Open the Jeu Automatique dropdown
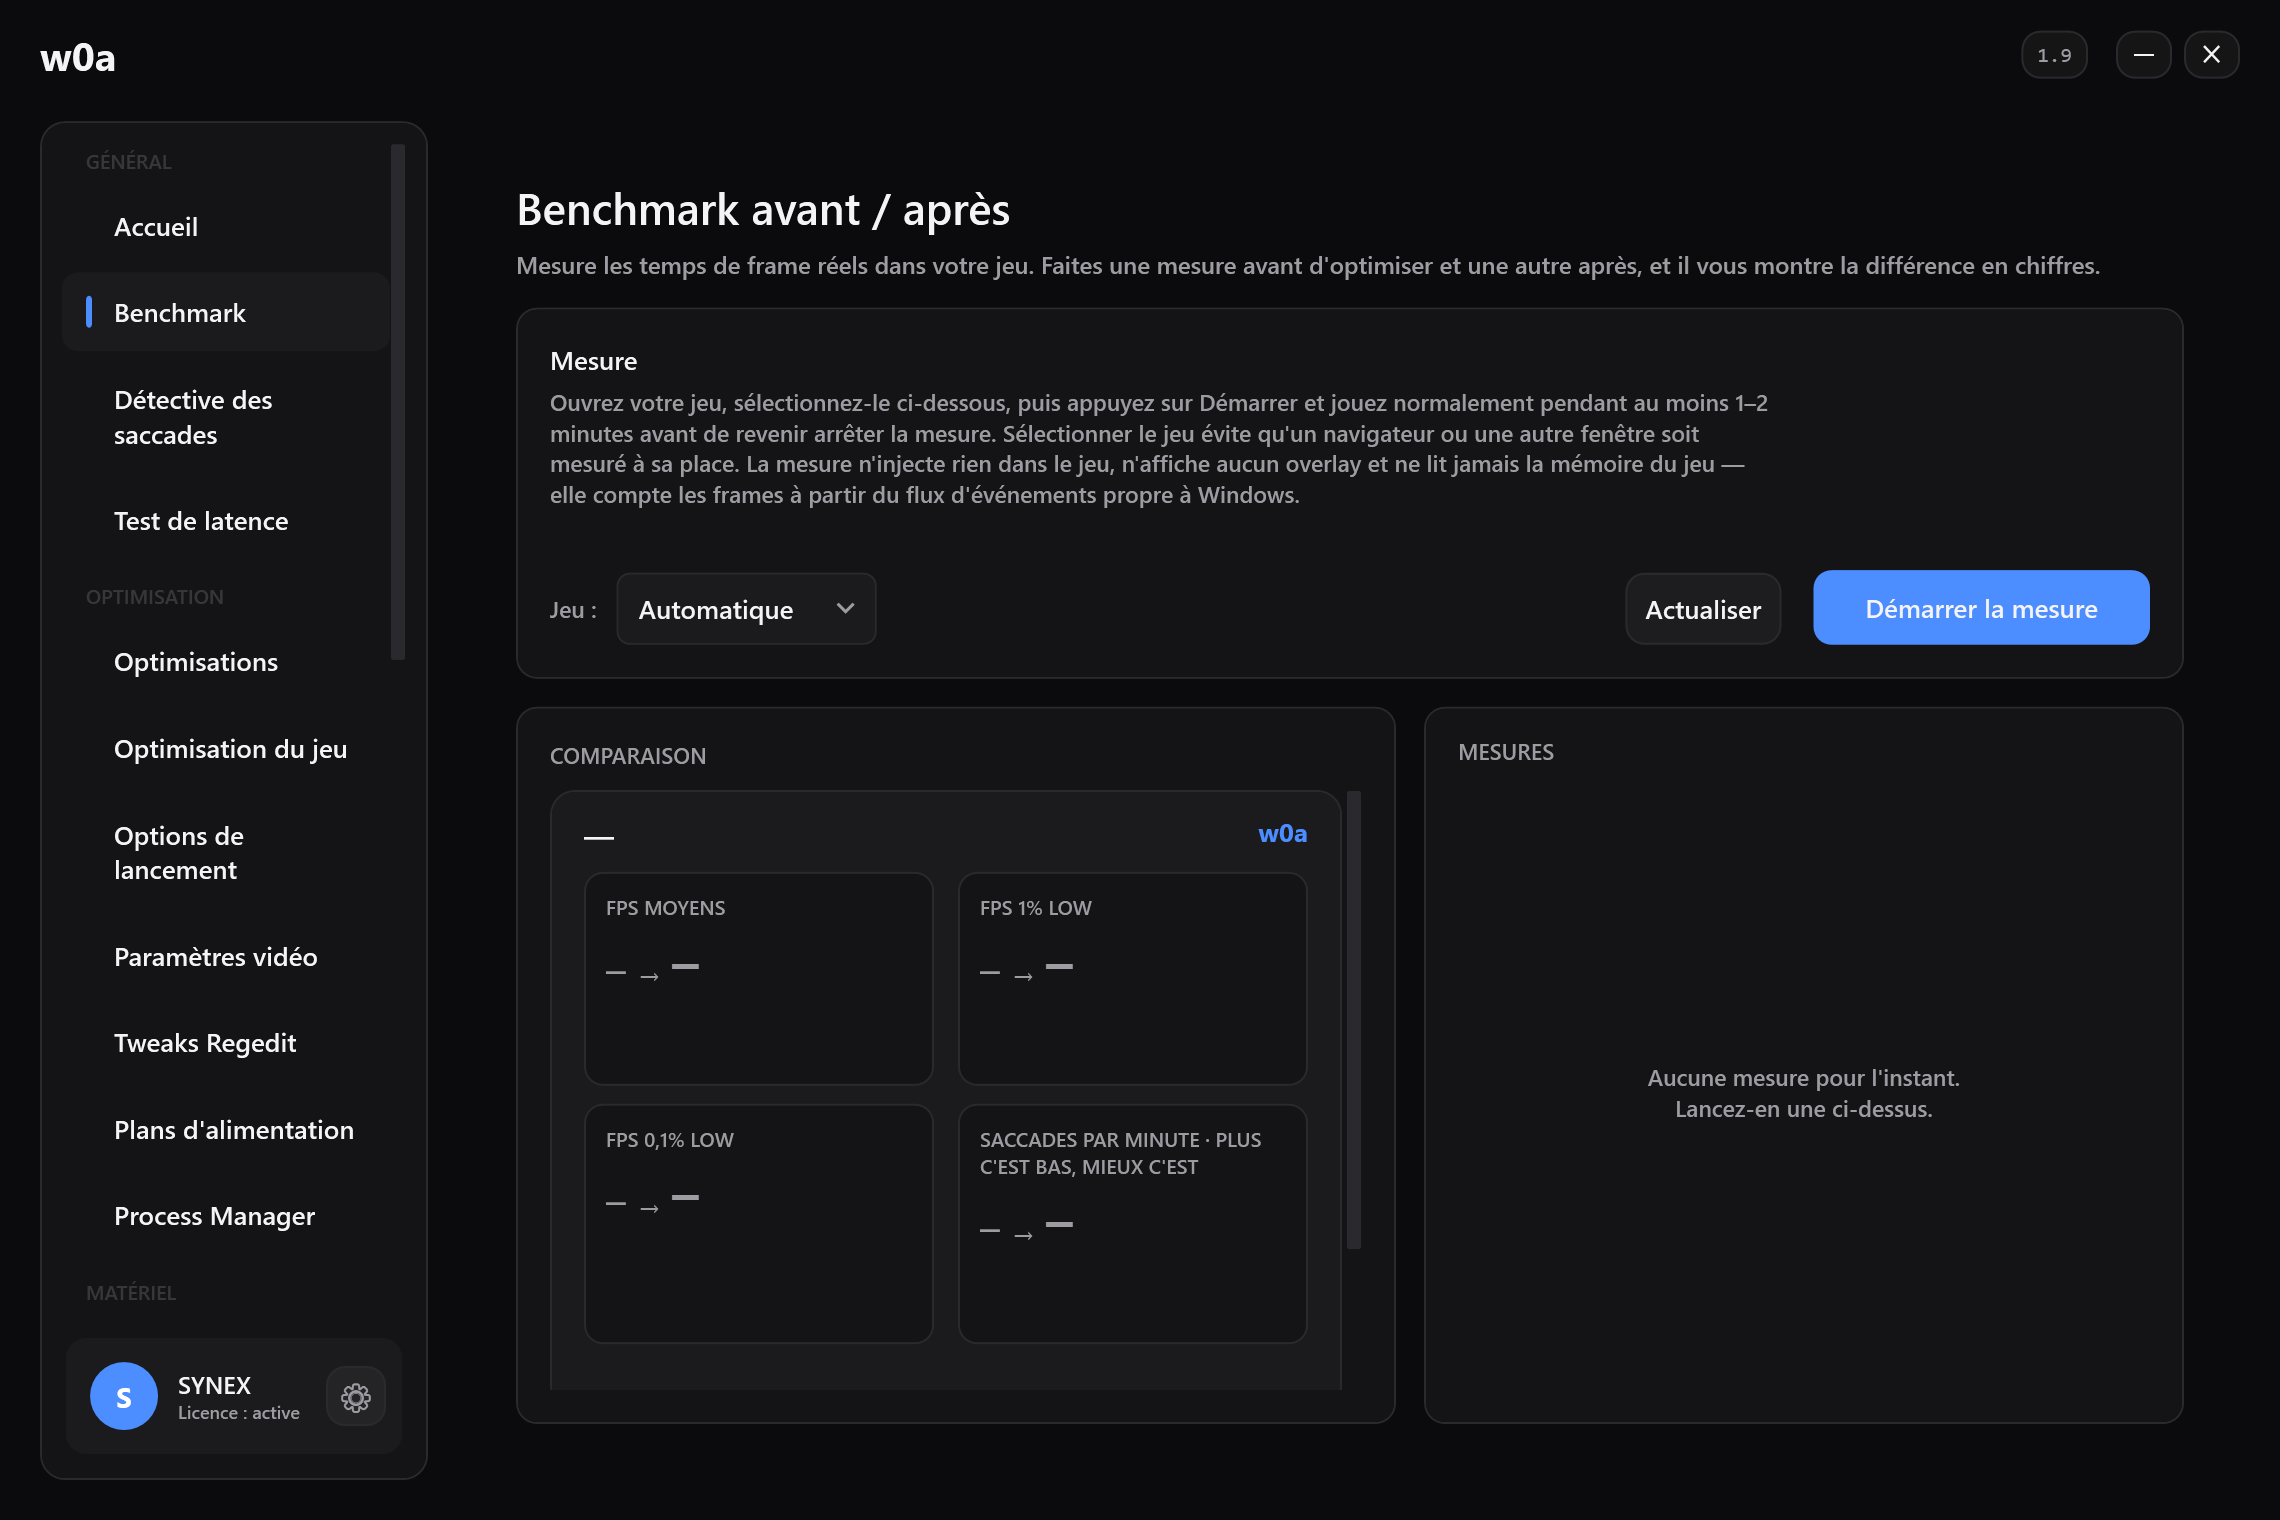 (x=746, y=609)
